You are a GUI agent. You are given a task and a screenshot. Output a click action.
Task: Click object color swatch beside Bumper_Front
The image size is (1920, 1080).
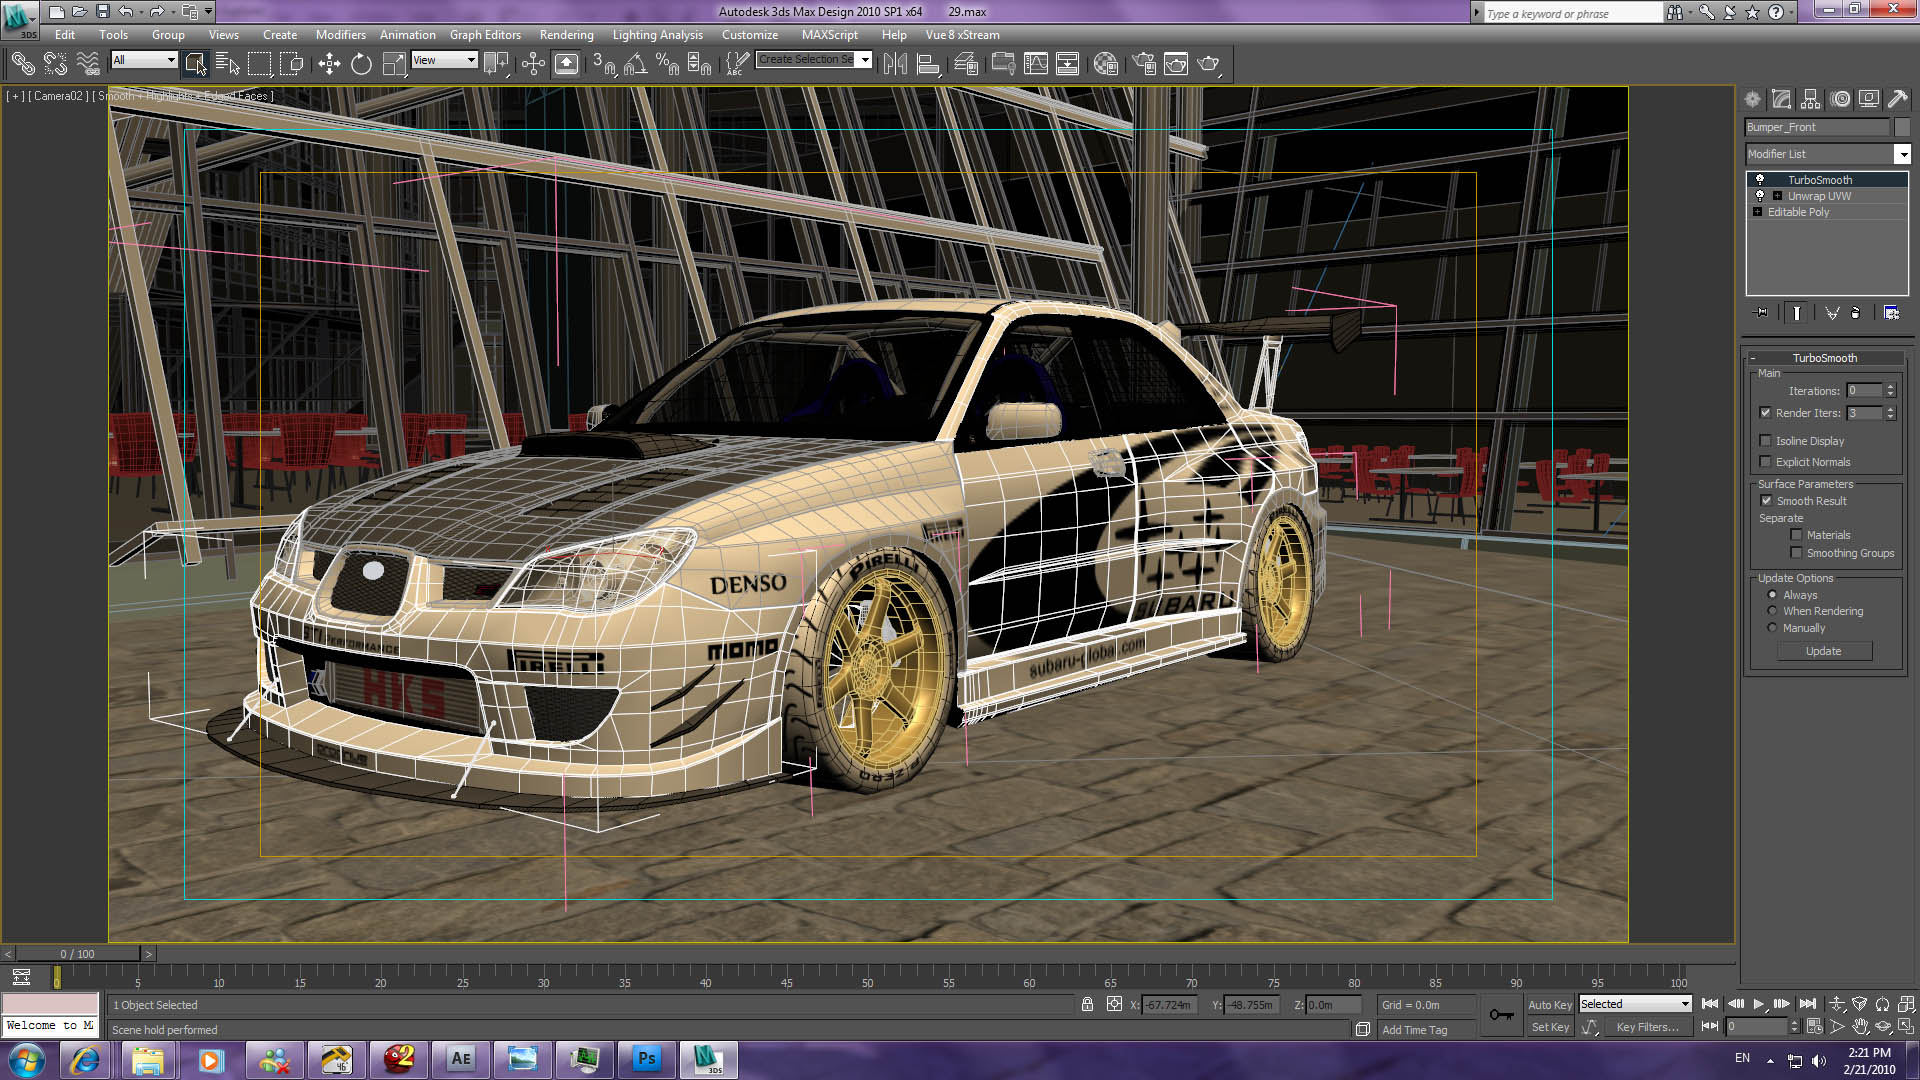click(x=1902, y=127)
